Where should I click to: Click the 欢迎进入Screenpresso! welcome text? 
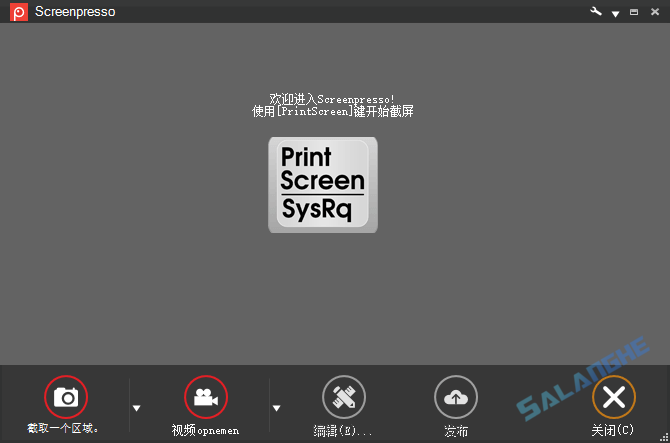coord(332,99)
